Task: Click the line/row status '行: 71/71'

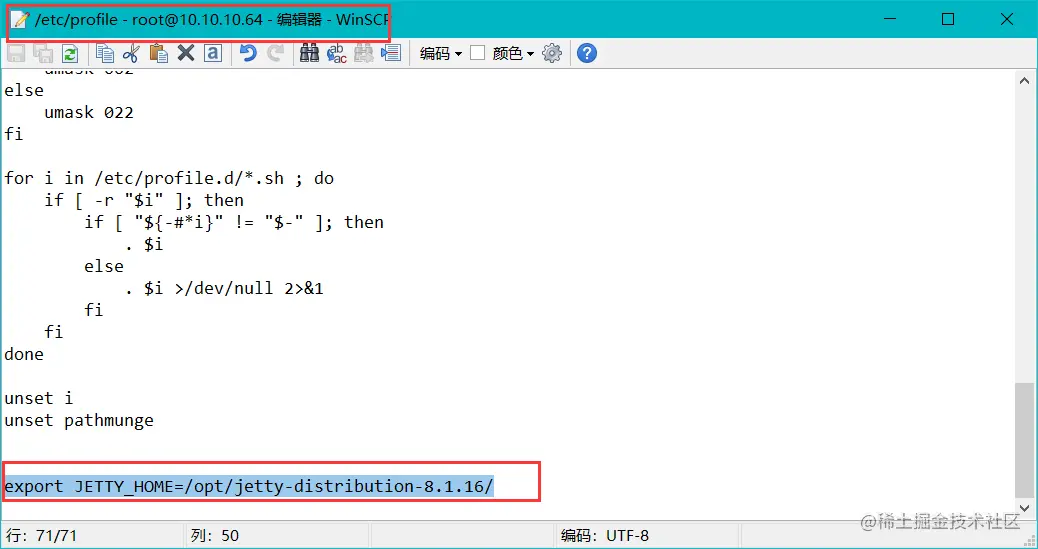Action: coord(41,536)
